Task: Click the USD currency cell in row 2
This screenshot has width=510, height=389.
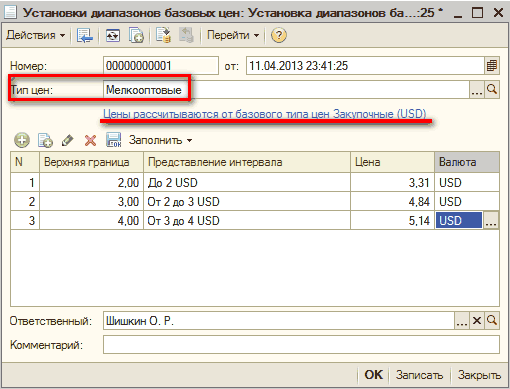Action: [467, 201]
